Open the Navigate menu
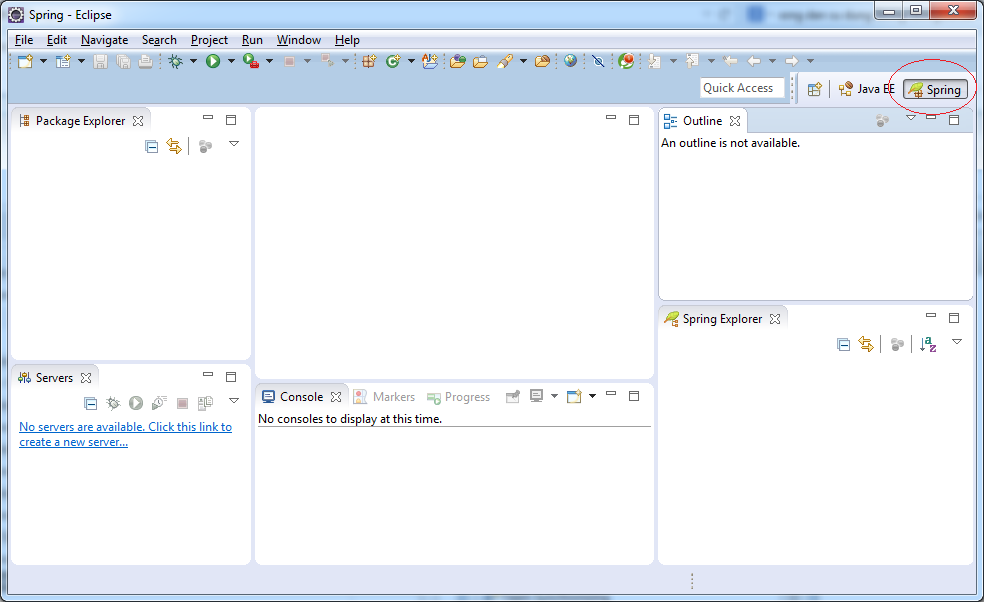This screenshot has width=984, height=602. pyautogui.click(x=104, y=40)
